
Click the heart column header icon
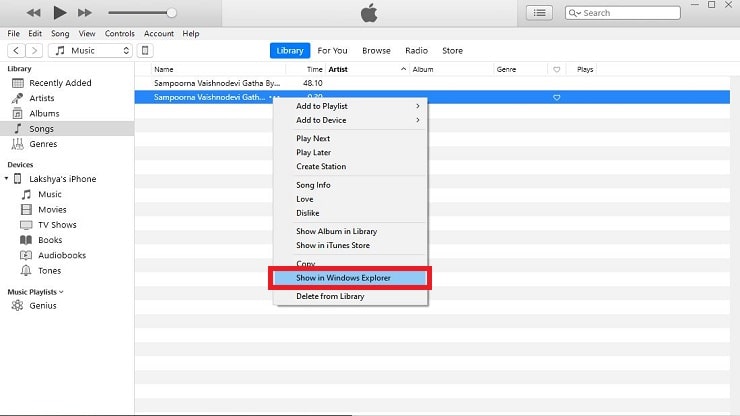[556, 69]
